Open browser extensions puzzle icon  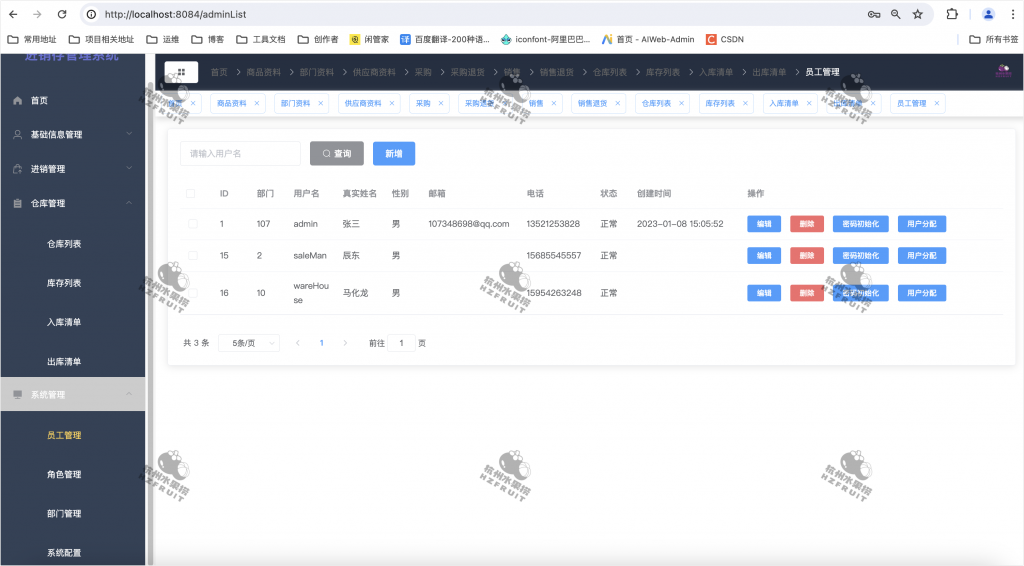point(952,14)
